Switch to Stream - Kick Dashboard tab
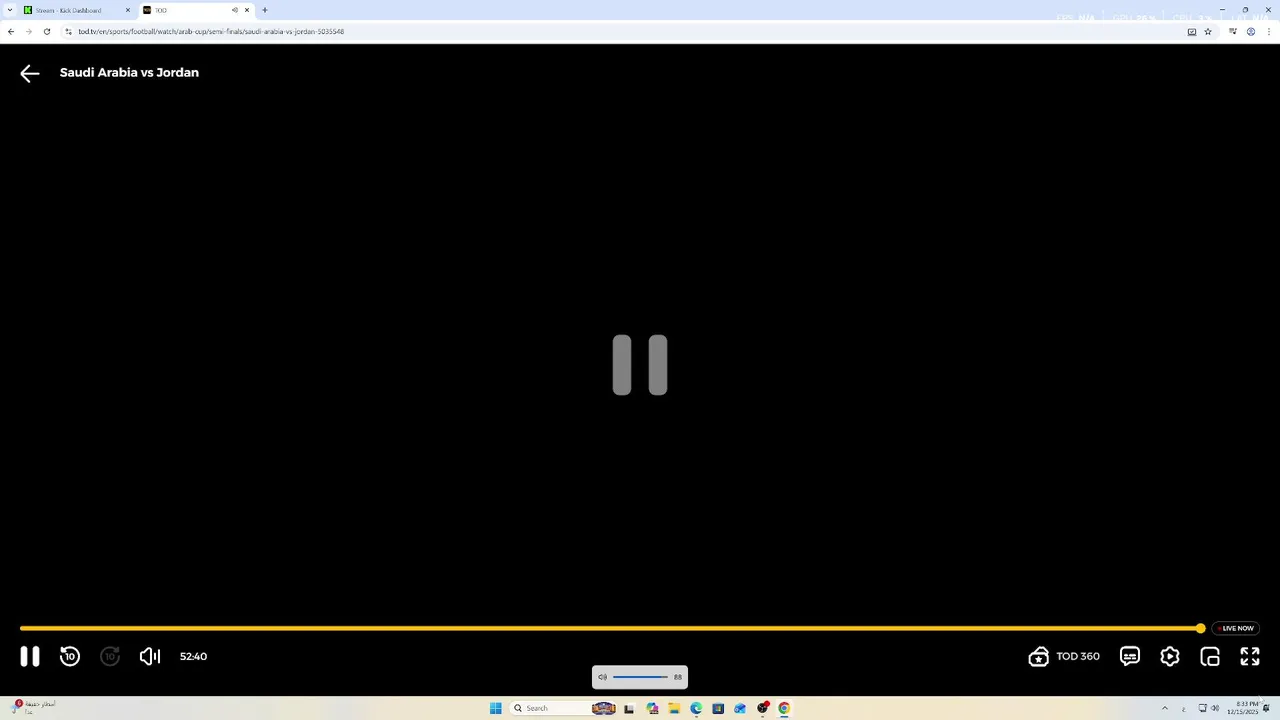The image size is (1280, 720). [x=75, y=10]
